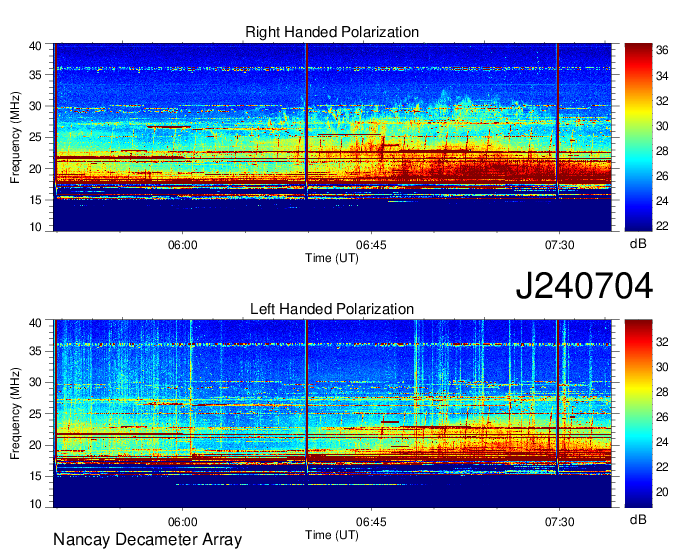Click 06:45 tick on Right Handed time axis
Screen dimensions: 680x552
(x=371, y=245)
